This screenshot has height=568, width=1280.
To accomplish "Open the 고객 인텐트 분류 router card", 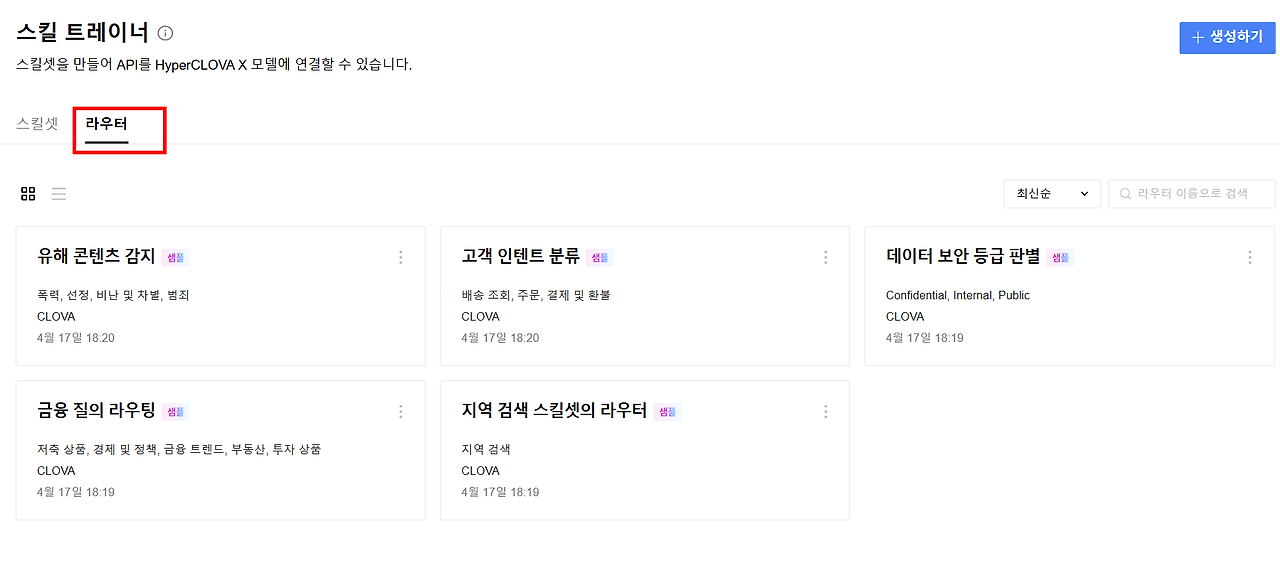I will click(x=645, y=296).
